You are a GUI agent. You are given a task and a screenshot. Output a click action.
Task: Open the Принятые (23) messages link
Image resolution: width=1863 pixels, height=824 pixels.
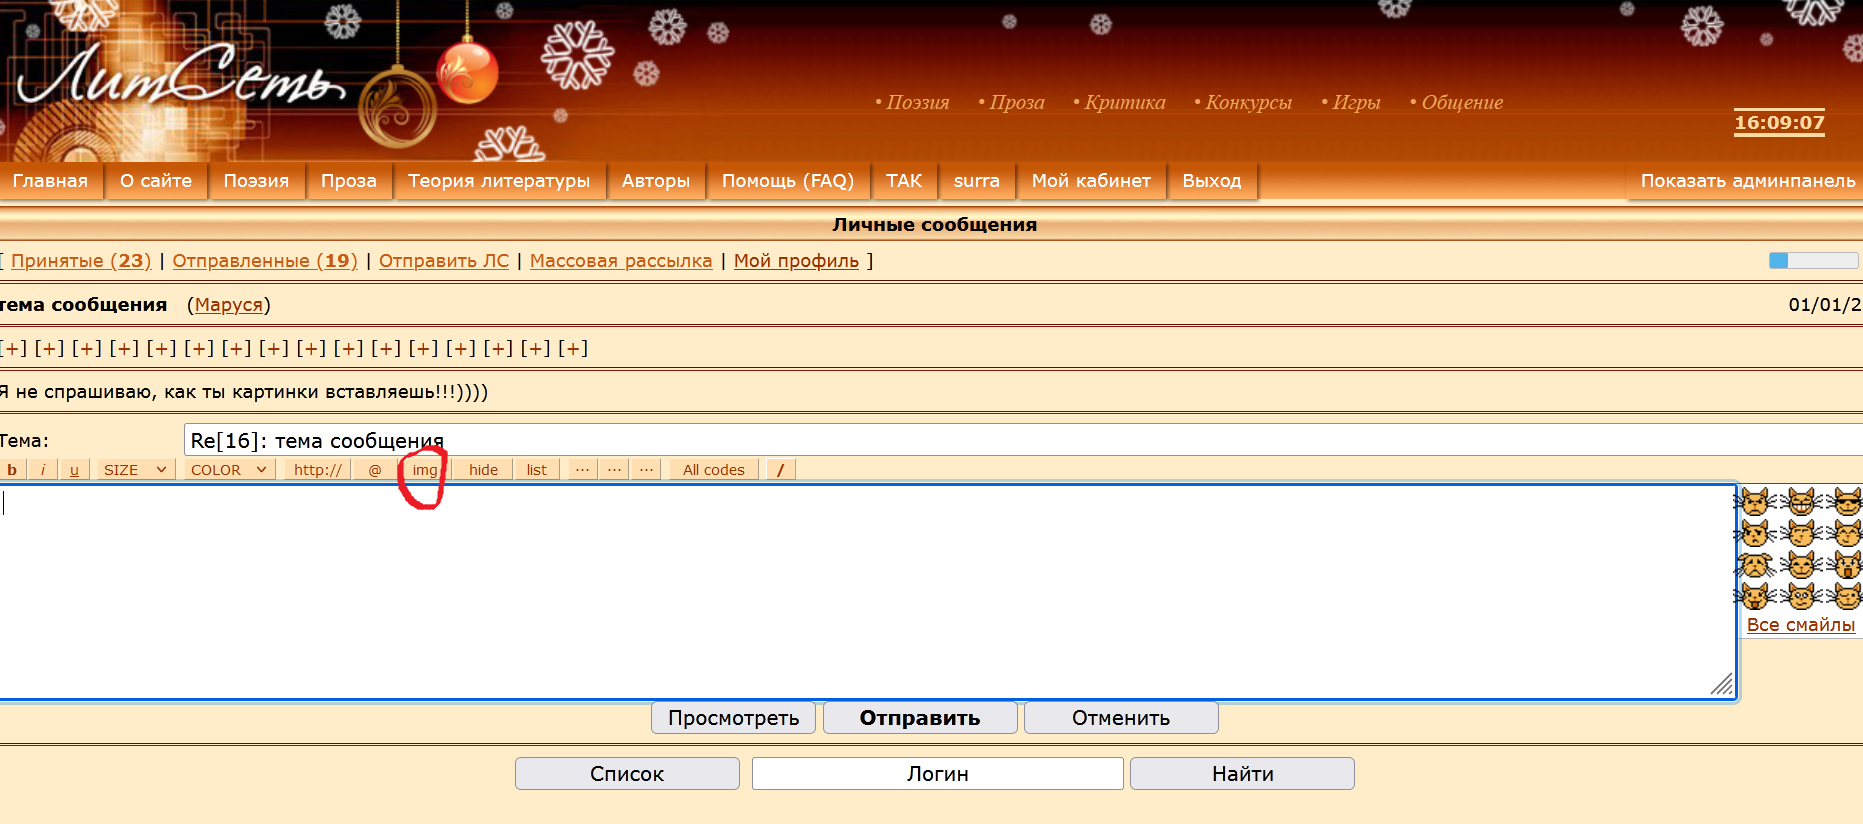[81, 261]
